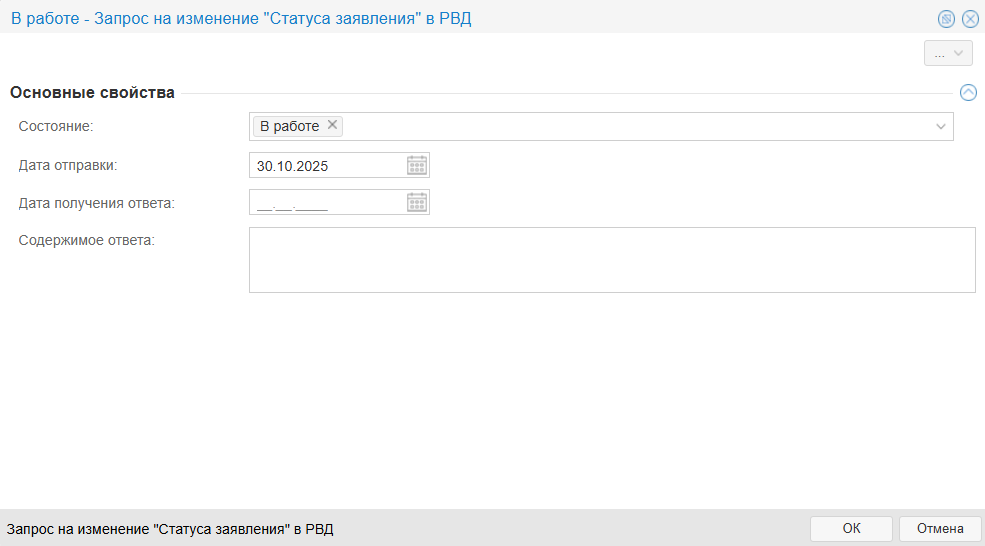Click the Основные свойства section header

pyautogui.click(x=92, y=93)
